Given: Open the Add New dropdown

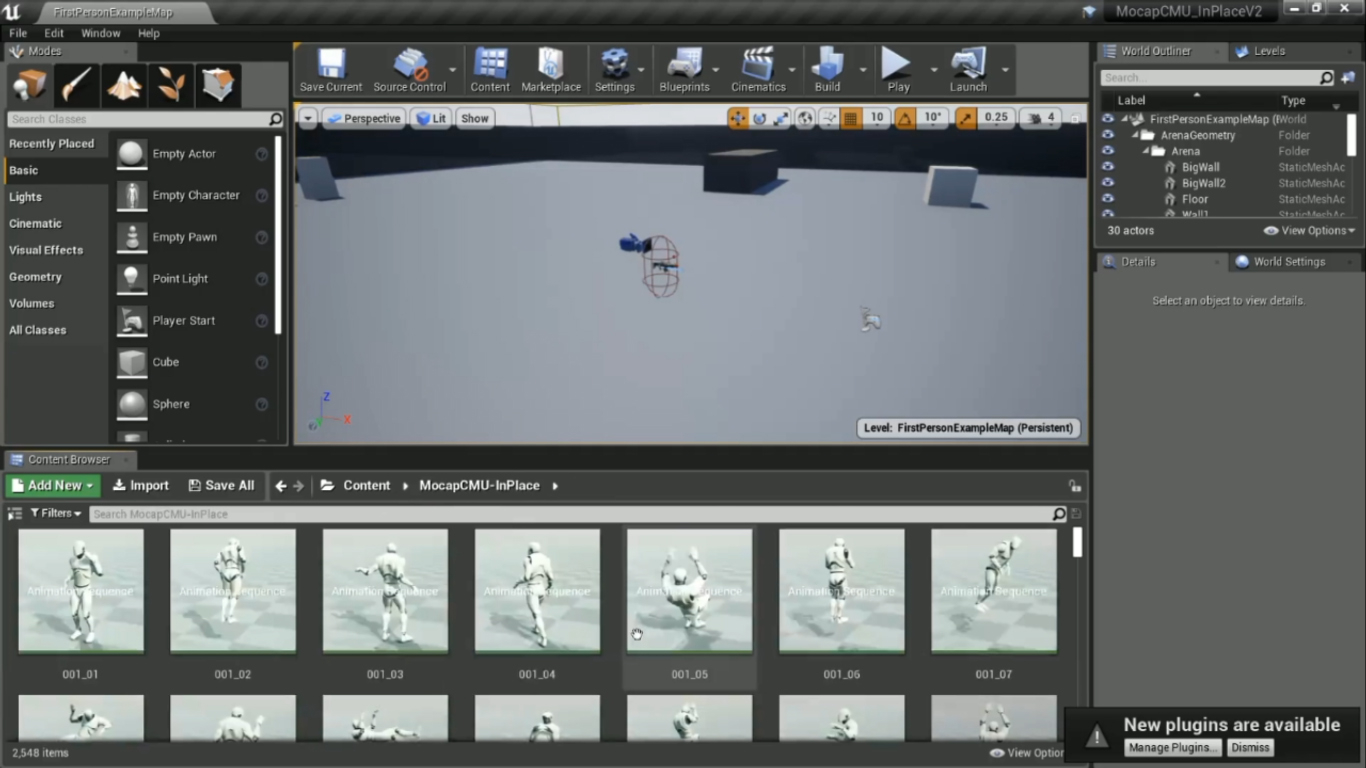Looking at the screenshot, I should point(53,485).
